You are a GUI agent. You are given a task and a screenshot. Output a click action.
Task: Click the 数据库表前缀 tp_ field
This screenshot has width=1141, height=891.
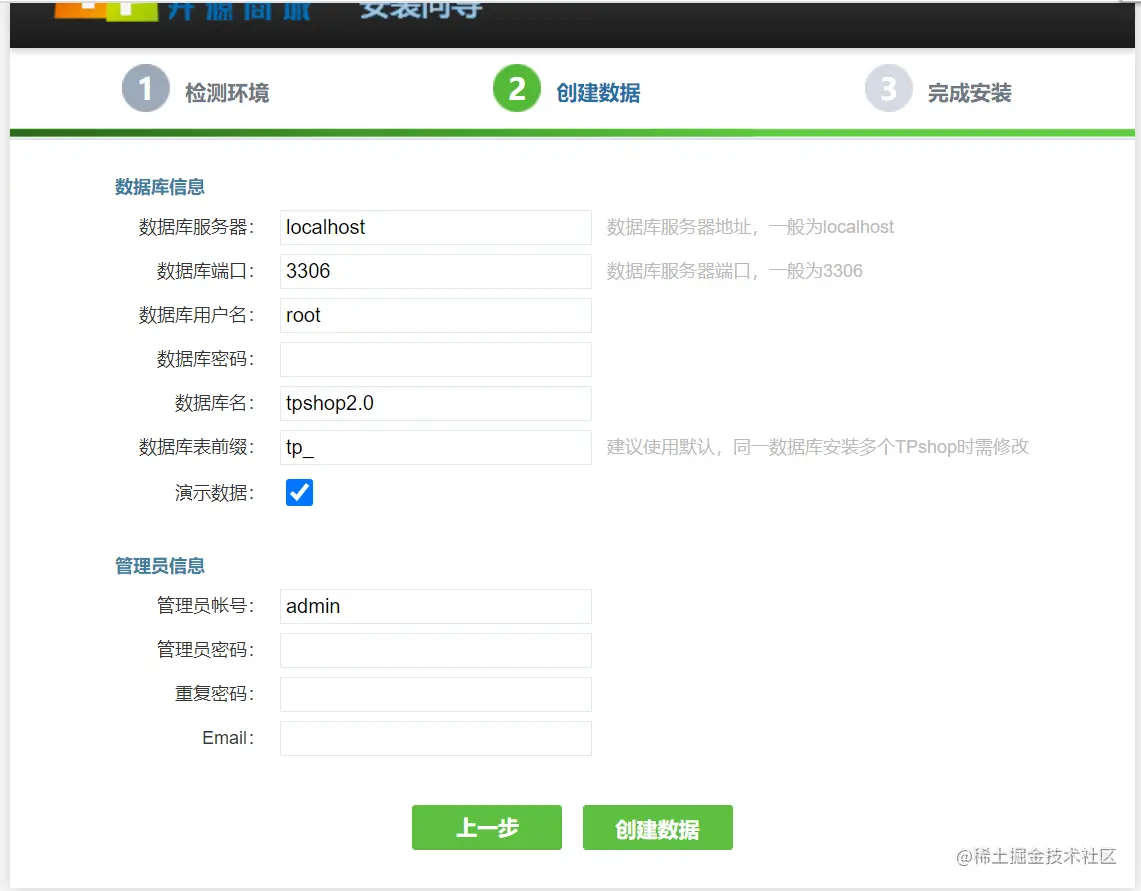436,447
